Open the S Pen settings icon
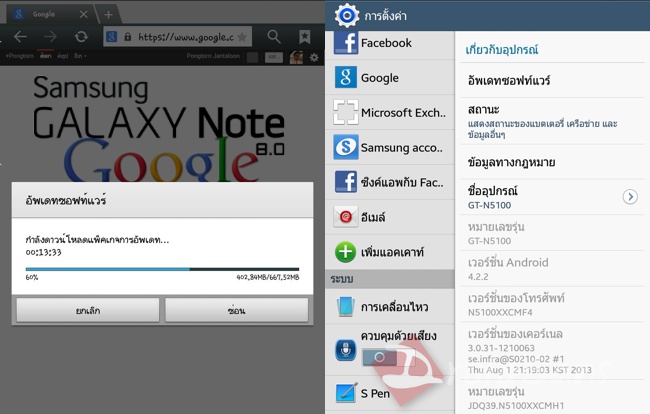Image resolution: width=650 pixels, height=414 pixels. pyautogui.click(x=346, y=393)
